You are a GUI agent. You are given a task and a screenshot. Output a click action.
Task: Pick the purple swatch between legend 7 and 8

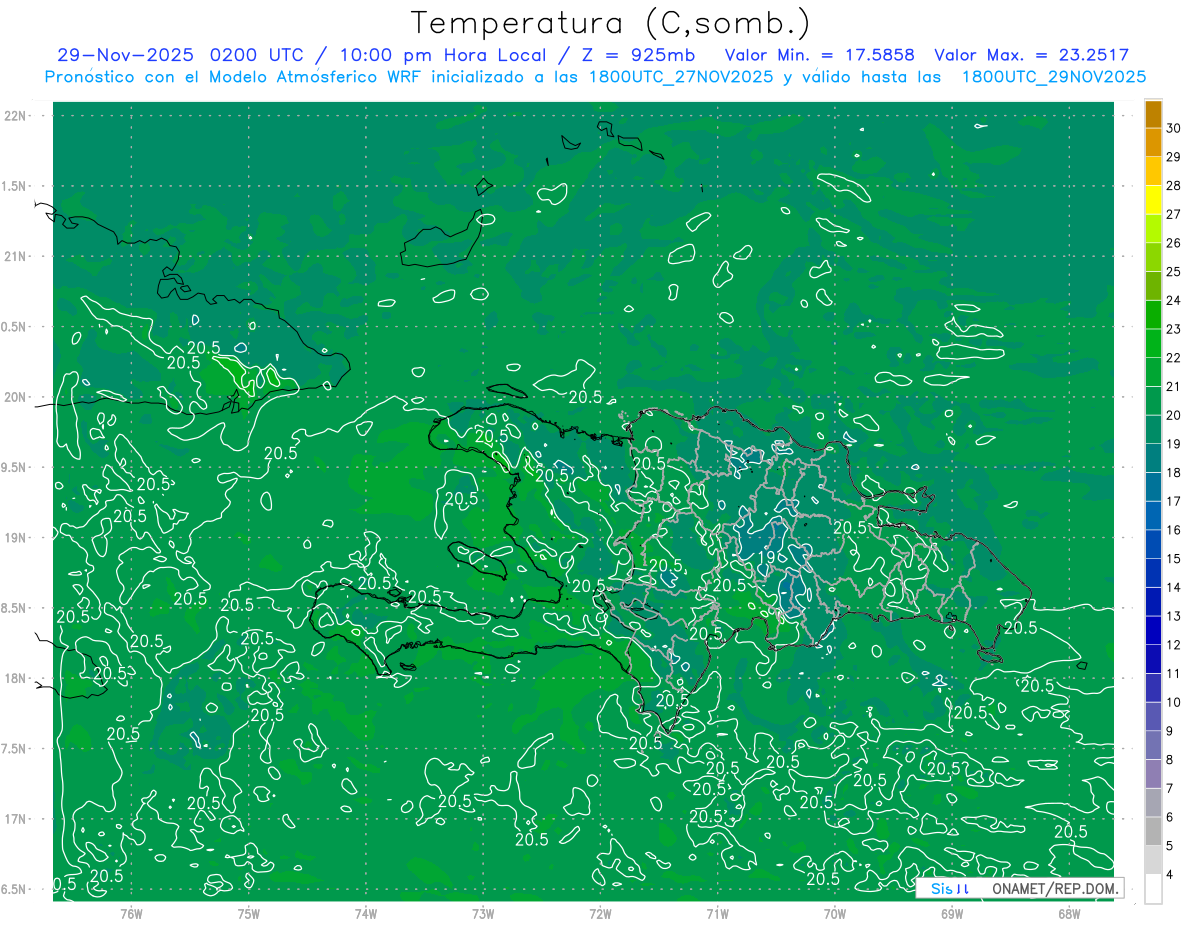(x=1153, y=774)
